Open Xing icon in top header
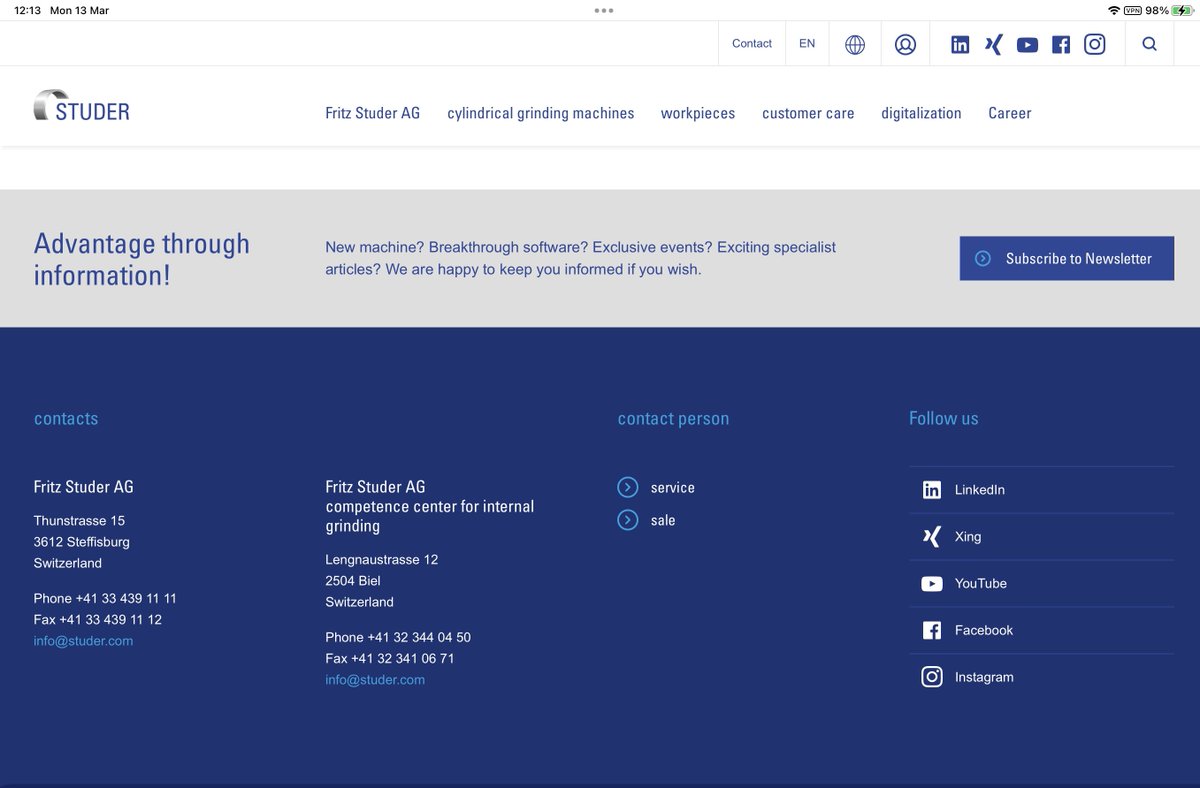Image resolution: width=1200 pixels, height=788 pixels. (993, 44)
